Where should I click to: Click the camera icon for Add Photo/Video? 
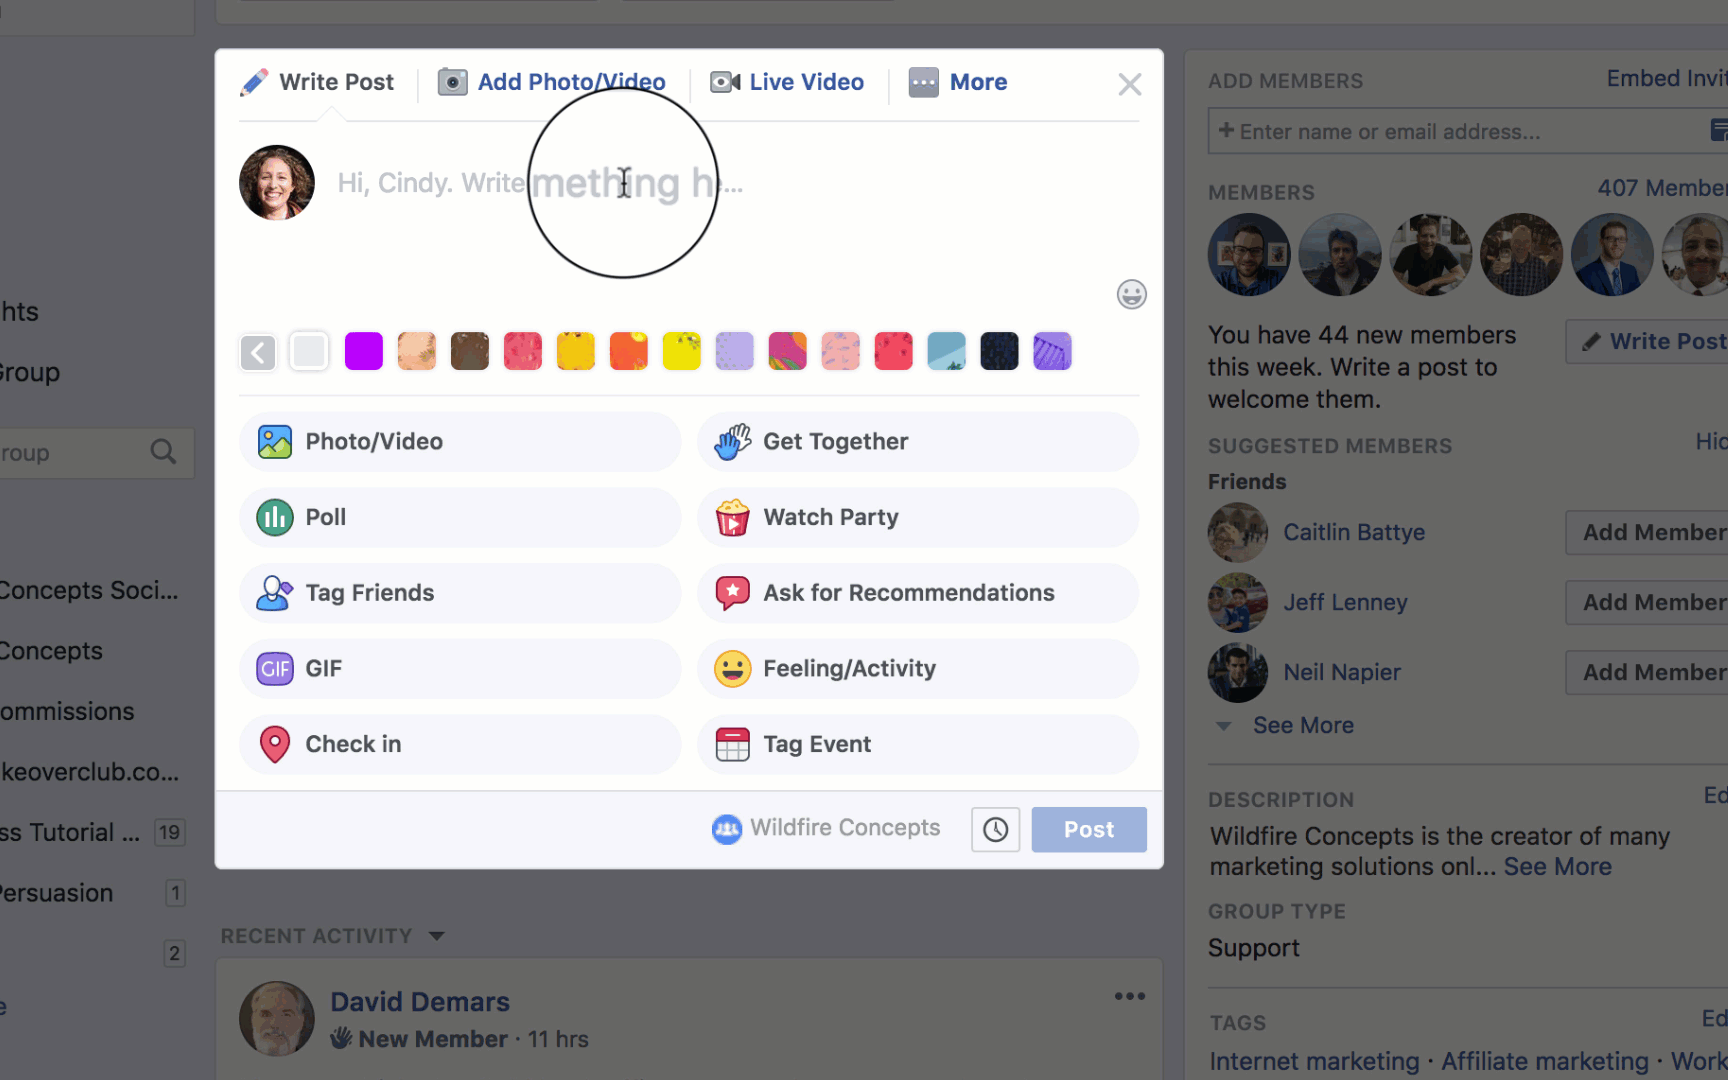point(452,82)
